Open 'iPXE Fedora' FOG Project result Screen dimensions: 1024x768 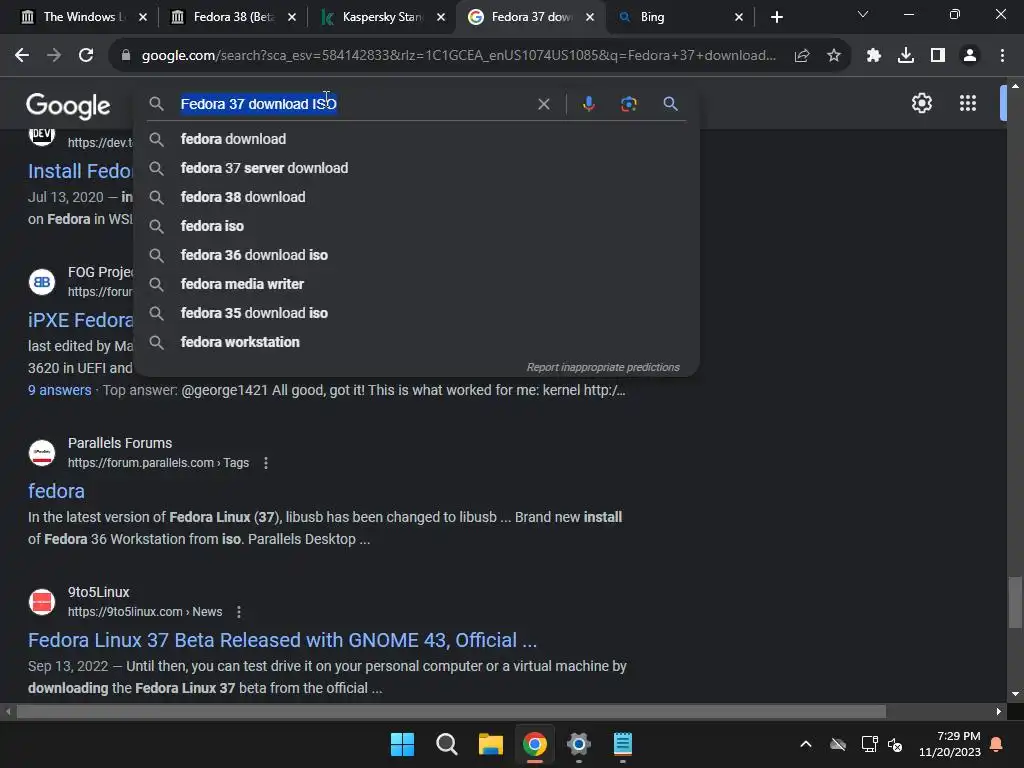coord(80,320)
